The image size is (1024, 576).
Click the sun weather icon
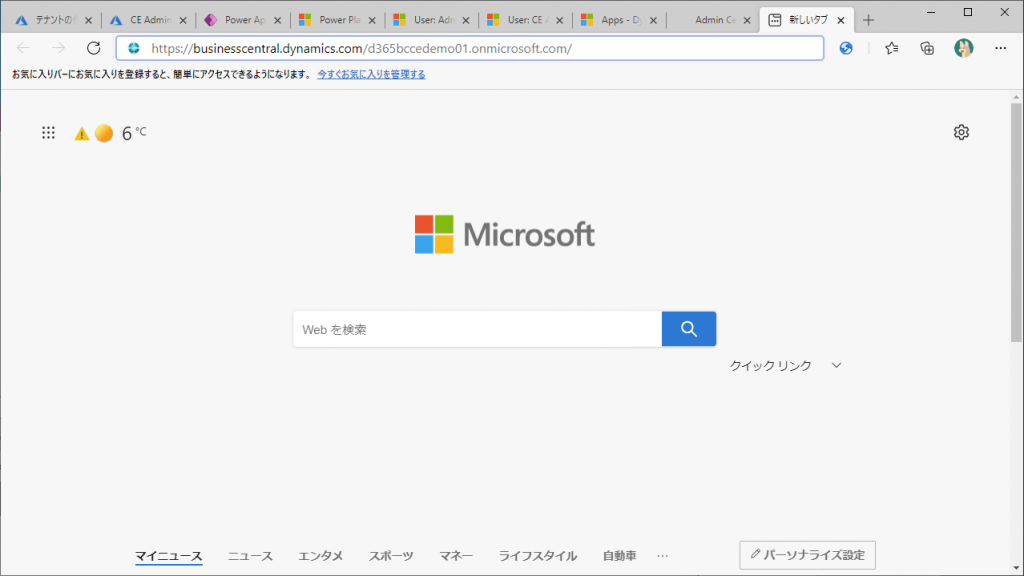(x=104, y=133)
